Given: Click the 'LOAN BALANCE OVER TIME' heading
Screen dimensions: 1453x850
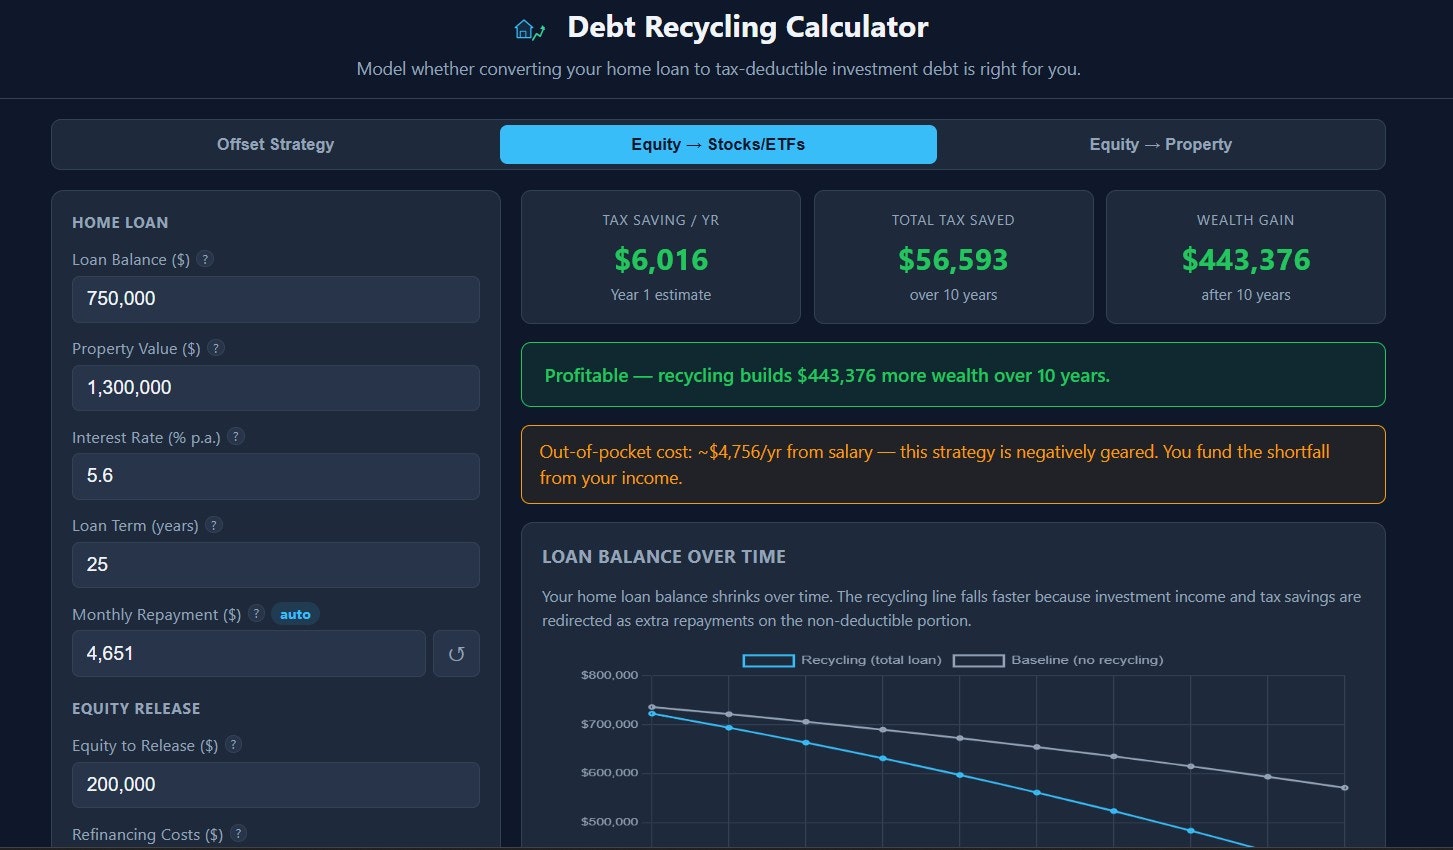Looking at the screenshot, I should coord(664,557).
